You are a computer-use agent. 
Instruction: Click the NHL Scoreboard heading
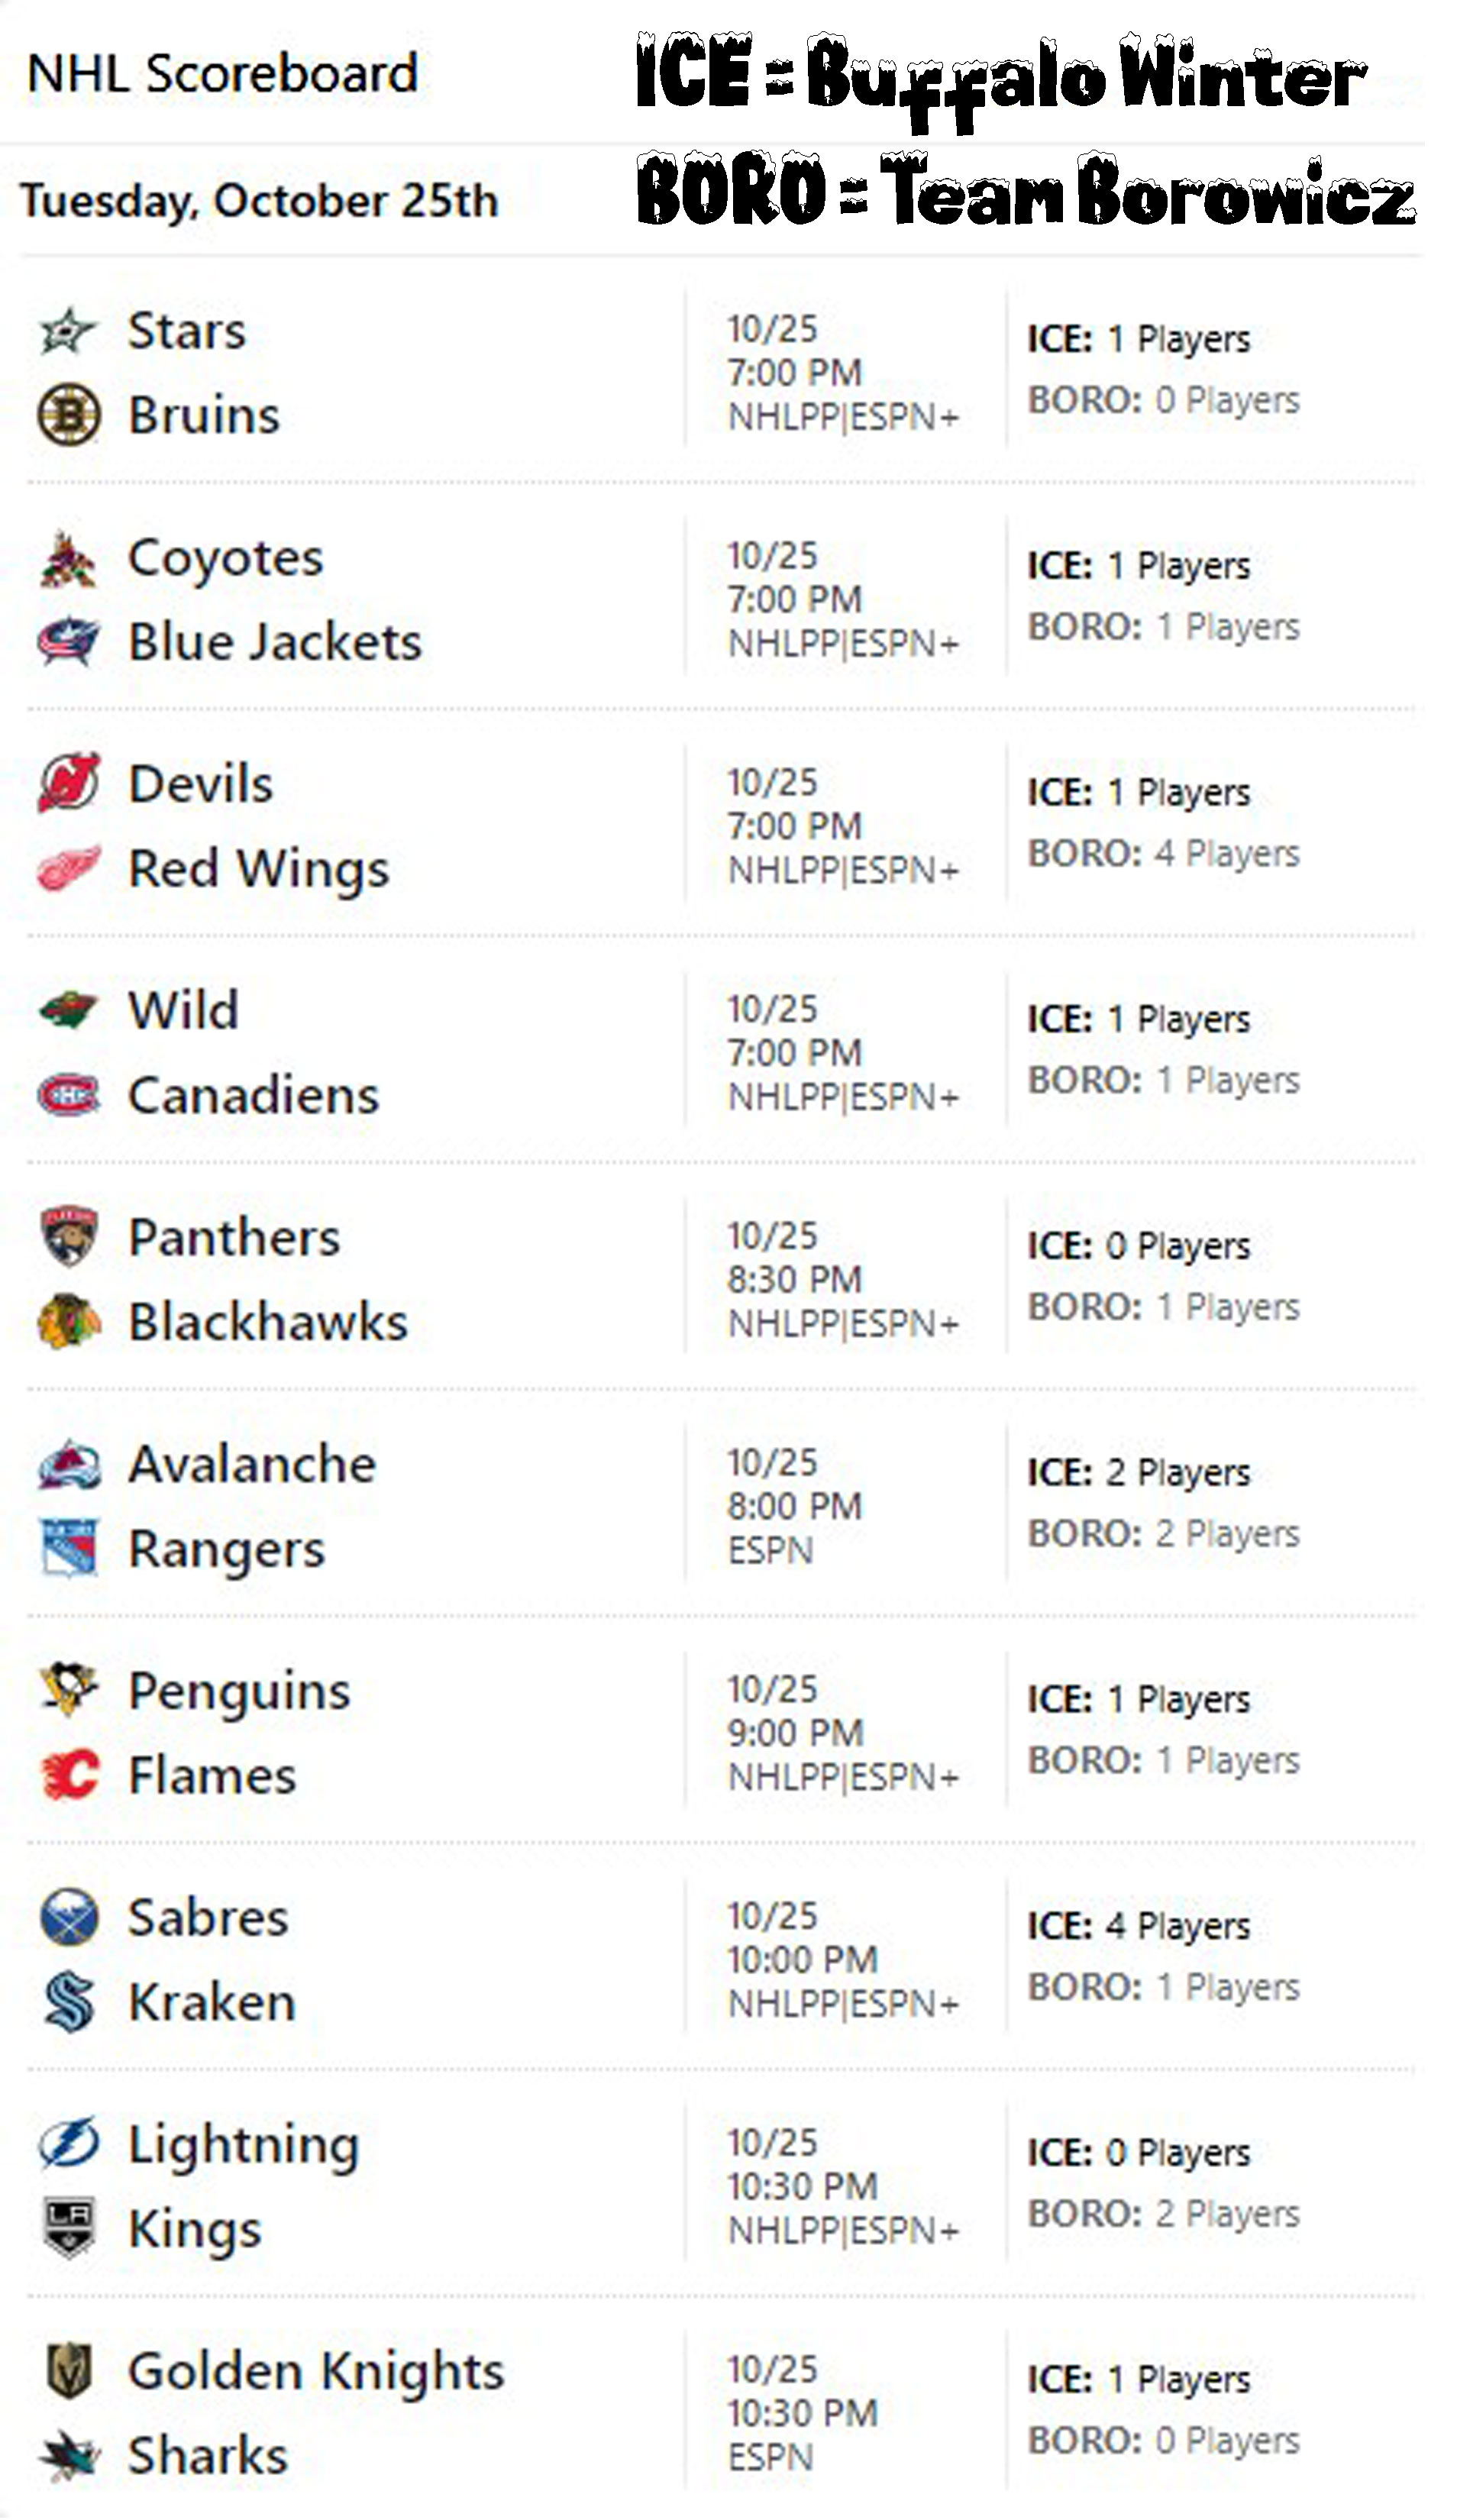click(x=222, y=74)
